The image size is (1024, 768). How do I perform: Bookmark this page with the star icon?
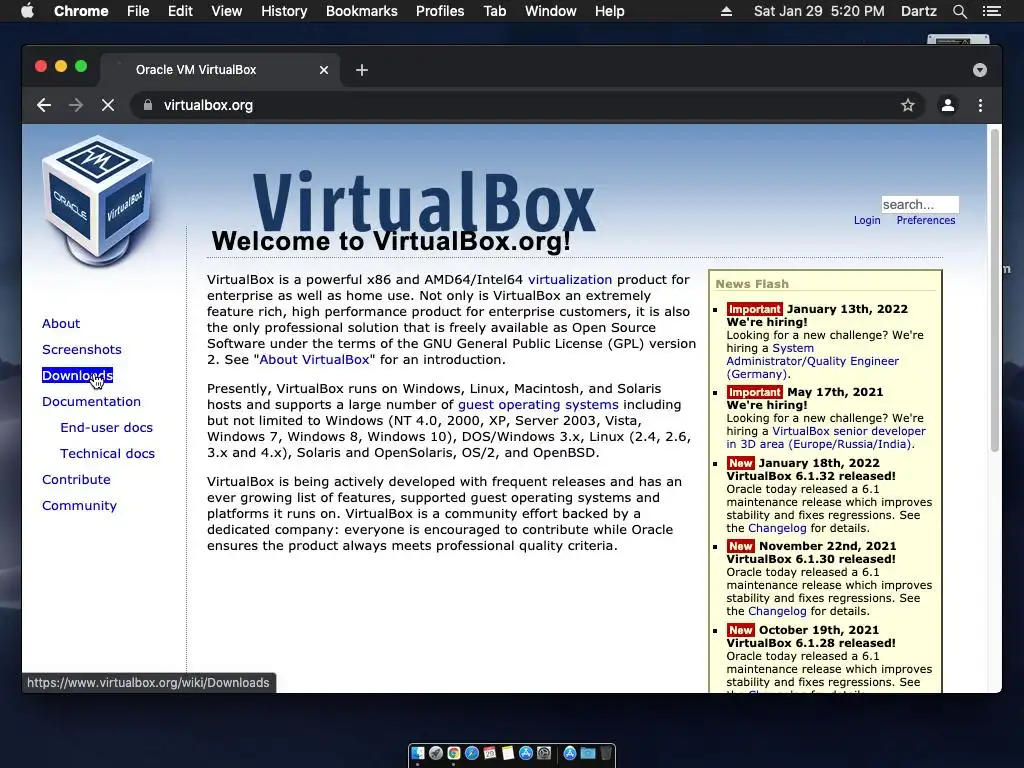[x=908, y=105]
